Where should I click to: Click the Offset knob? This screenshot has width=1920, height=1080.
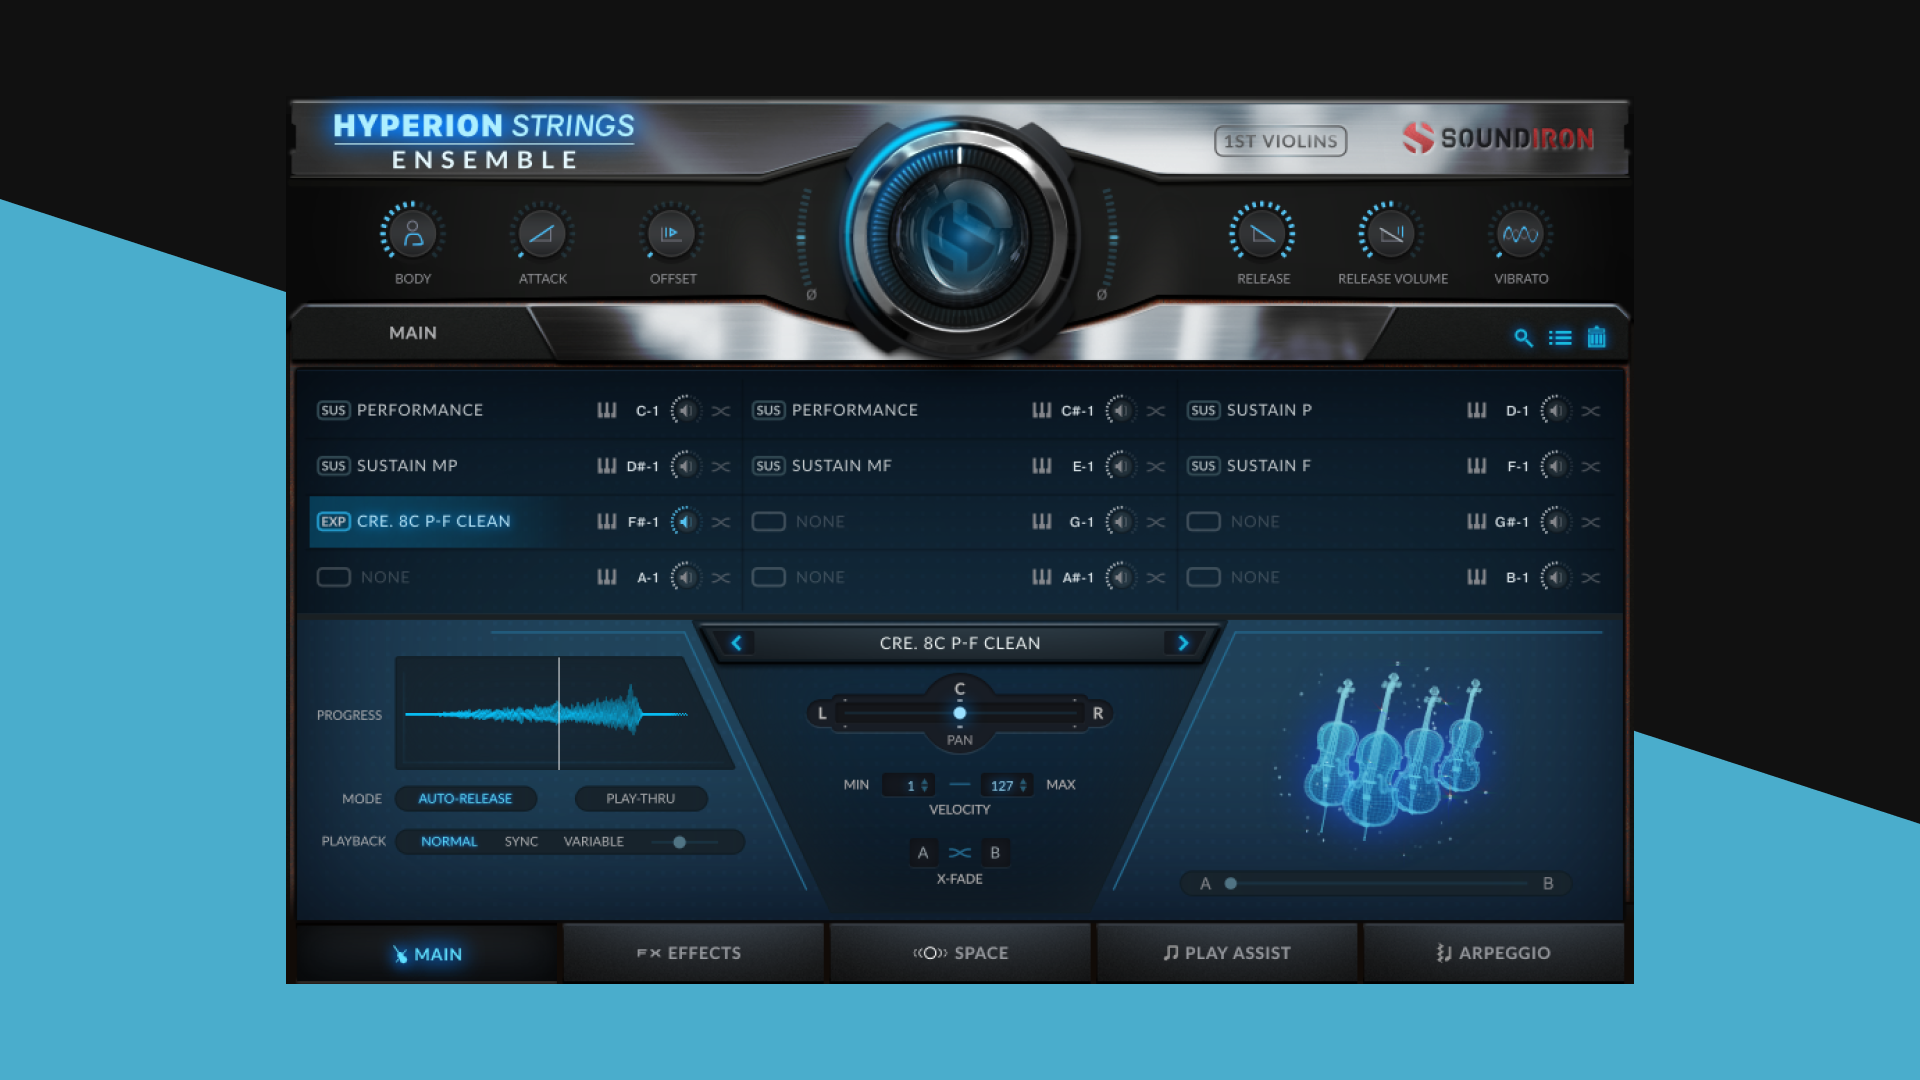tap(671, 234)
